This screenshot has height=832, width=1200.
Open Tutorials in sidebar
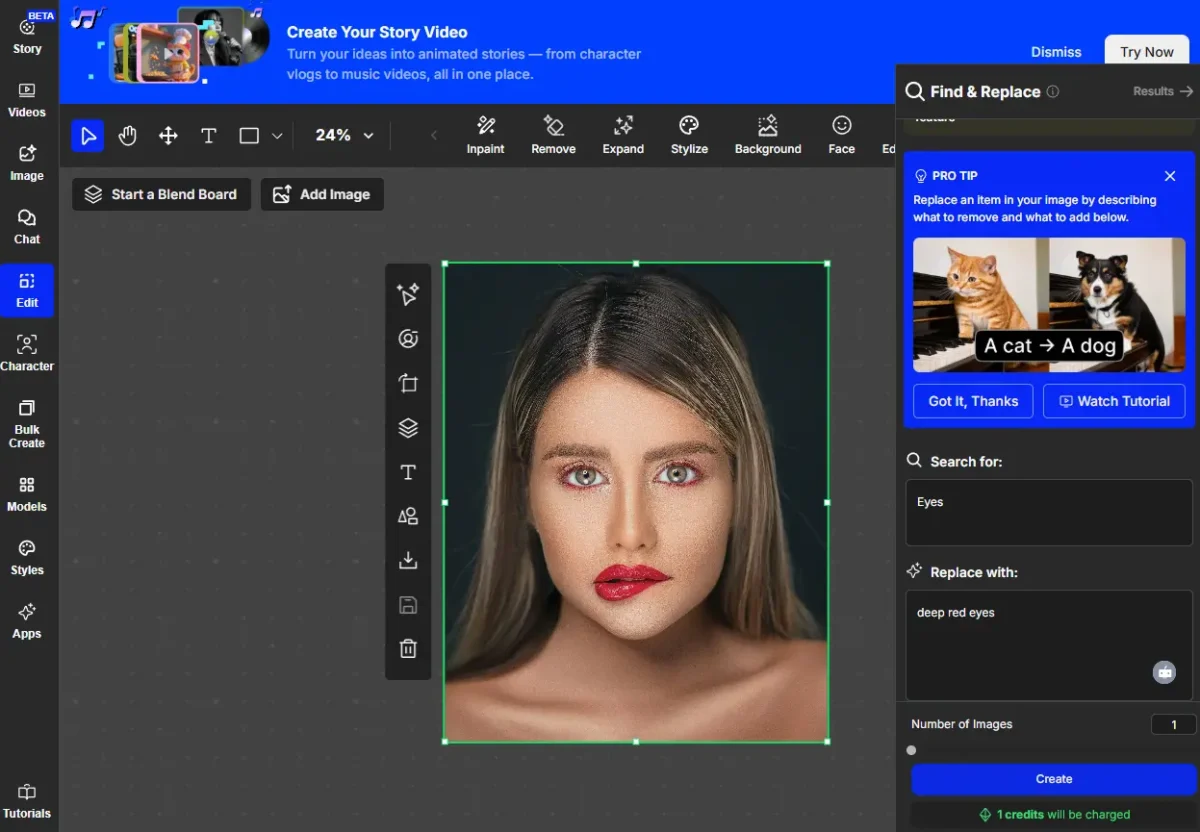click(27, 801)
